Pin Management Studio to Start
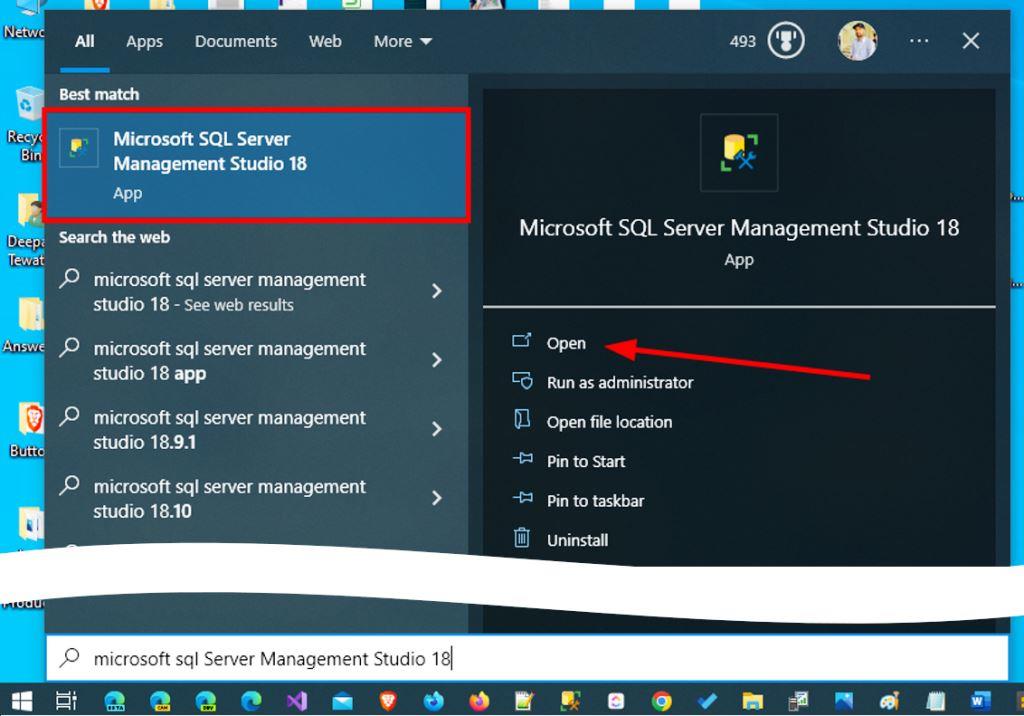The height and width of the screenshot is (716, 1024). click(x=585, y=461)
